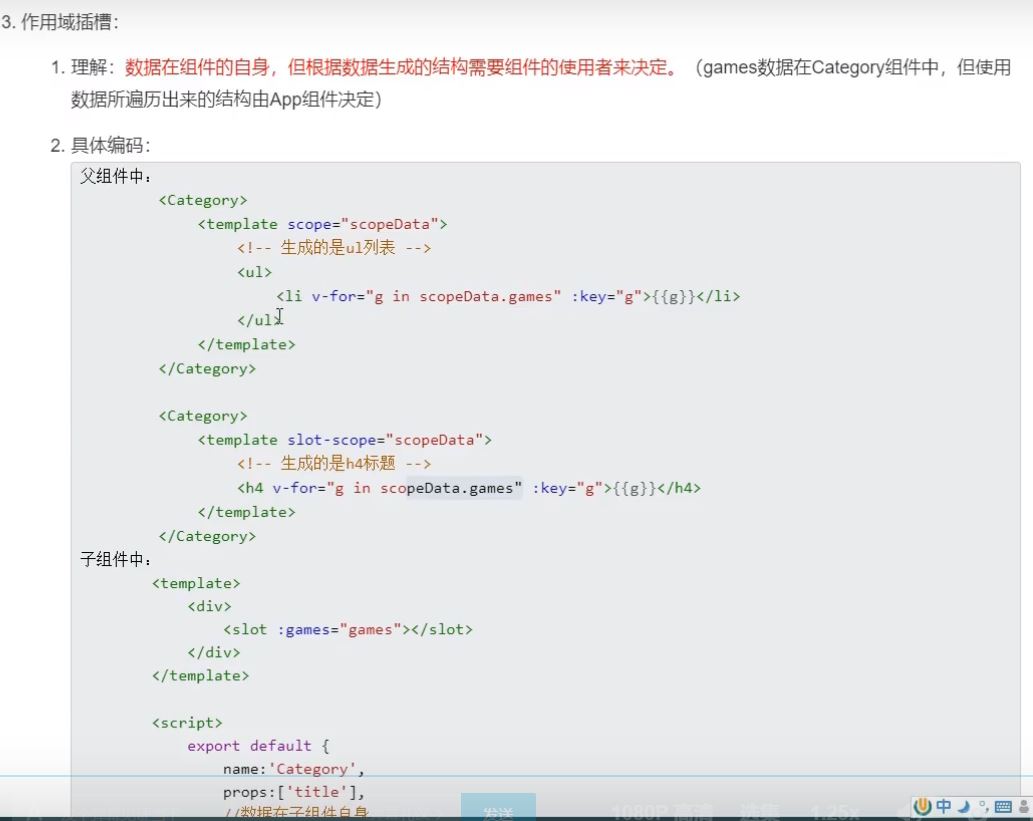1033x821 pixels.
Task: Click the heading '3. 作用域插槽:'
Action: (60, 22)
